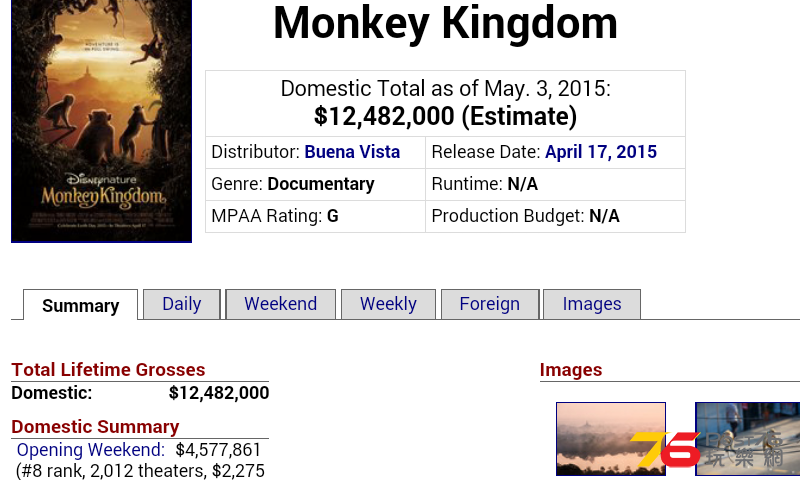The width and height of the screenshot is (800, 480).
Task: Select the Summary tab
Action: click(x=81, y=305)
